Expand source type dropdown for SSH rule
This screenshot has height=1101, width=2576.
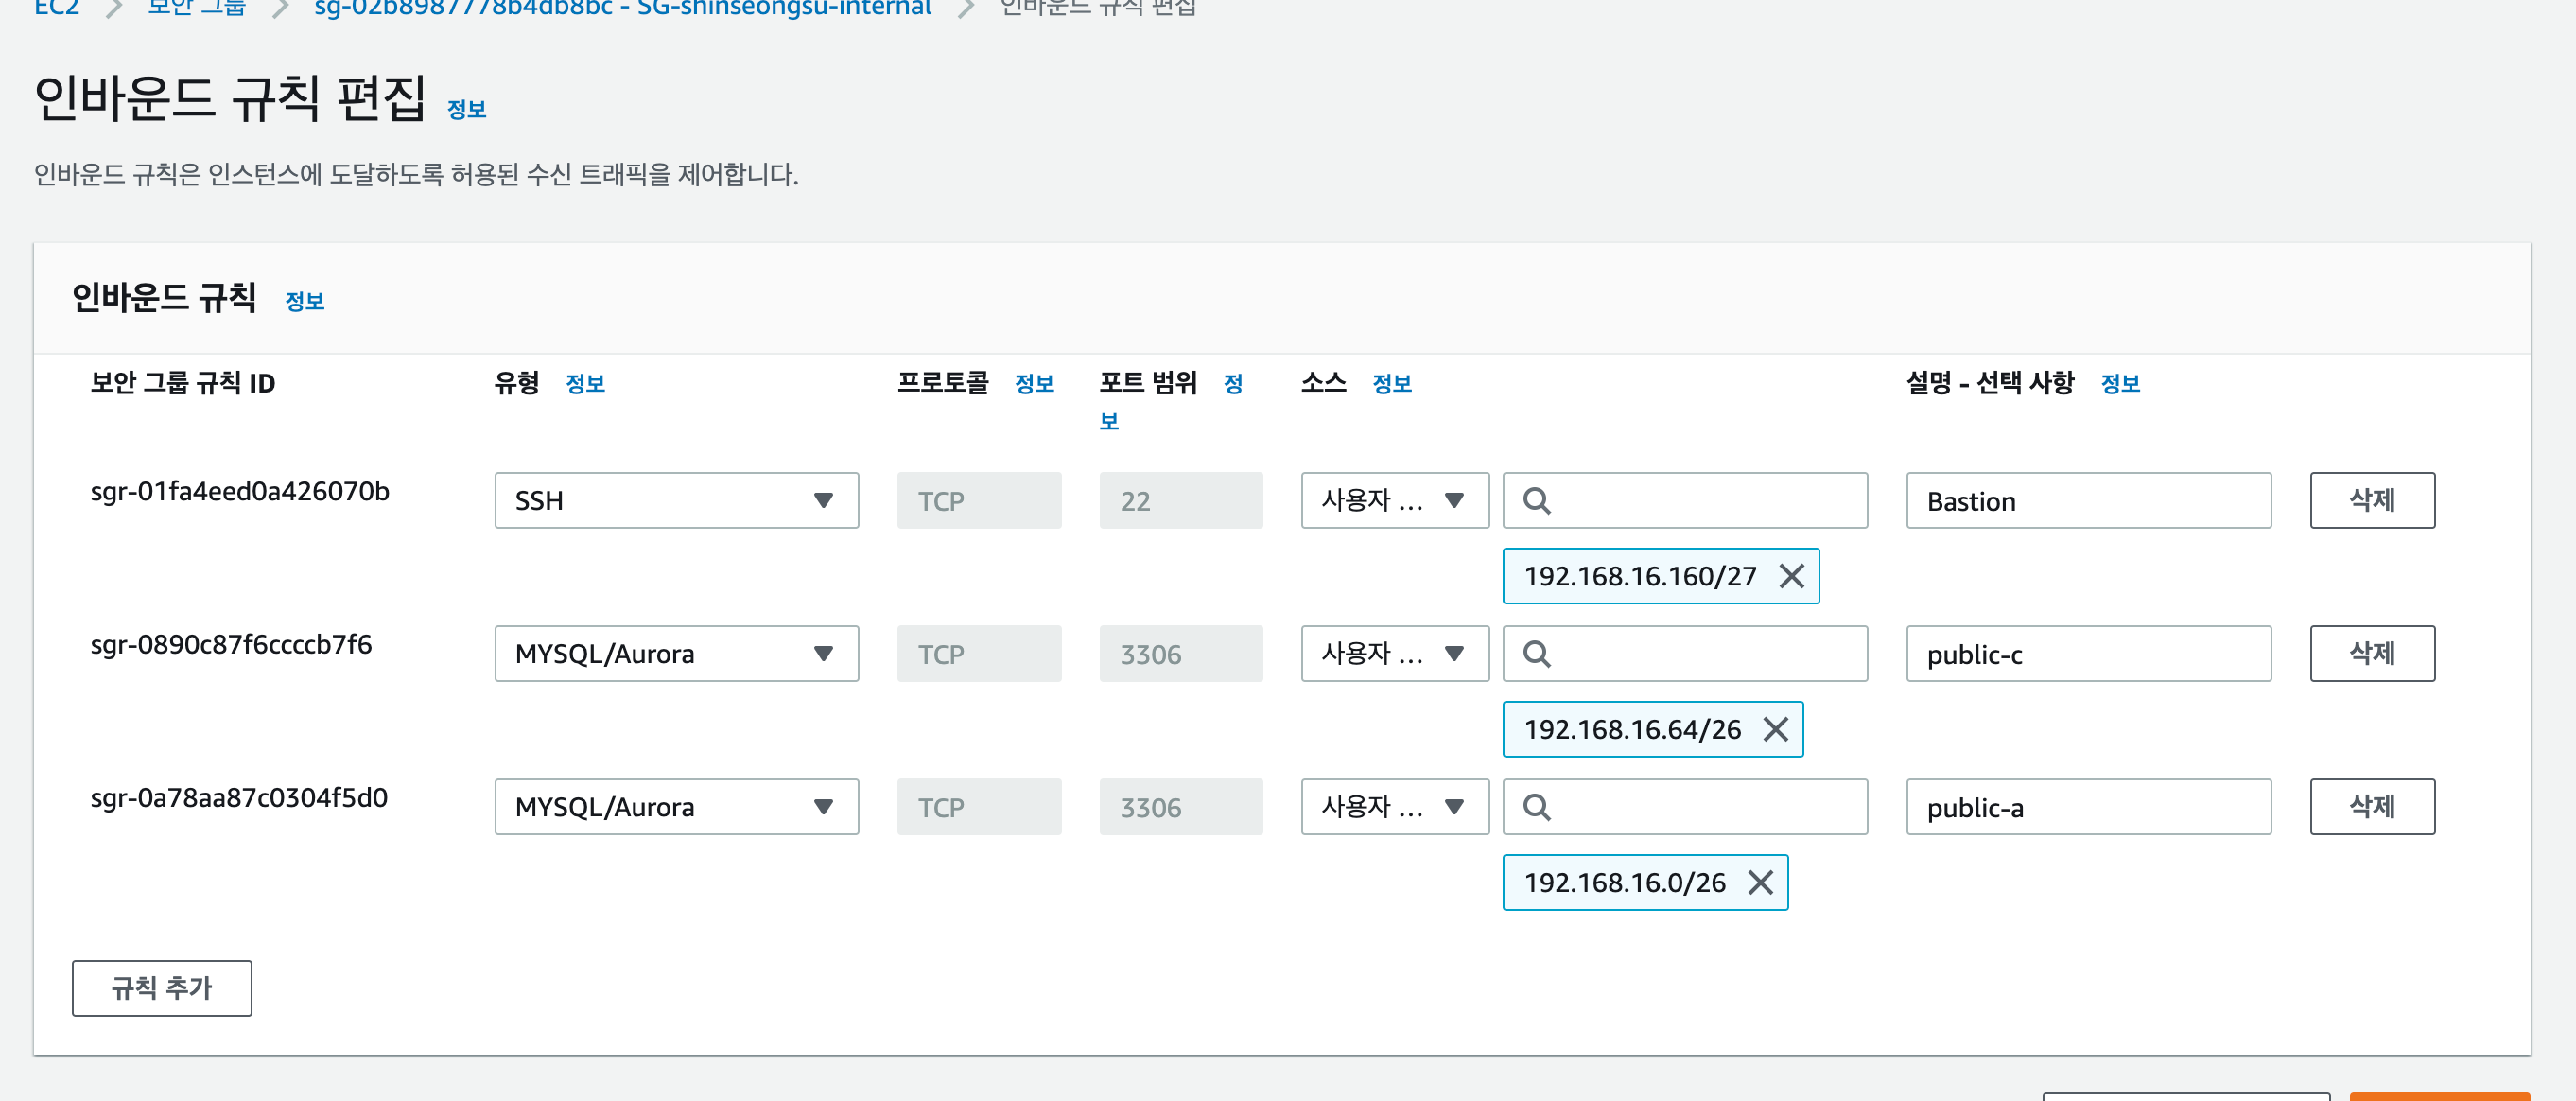click(x=1394, y=500)
